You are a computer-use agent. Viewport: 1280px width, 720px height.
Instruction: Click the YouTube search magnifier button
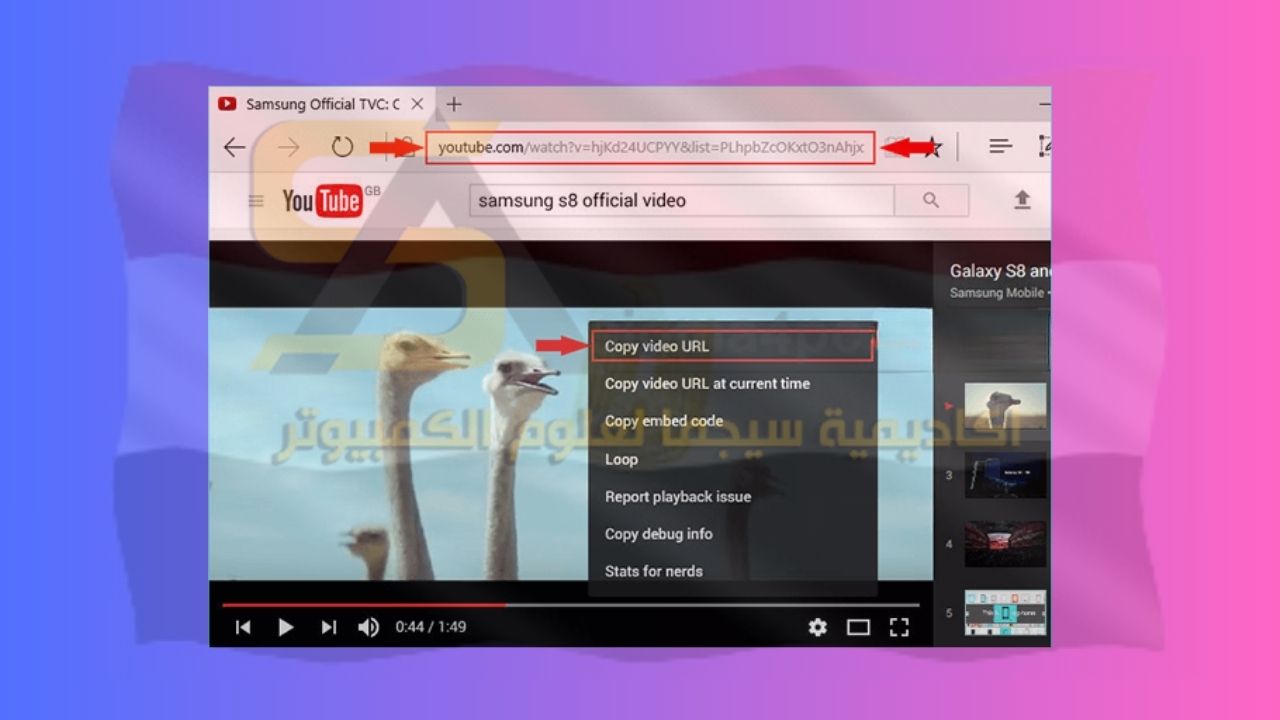click(931, 200)
